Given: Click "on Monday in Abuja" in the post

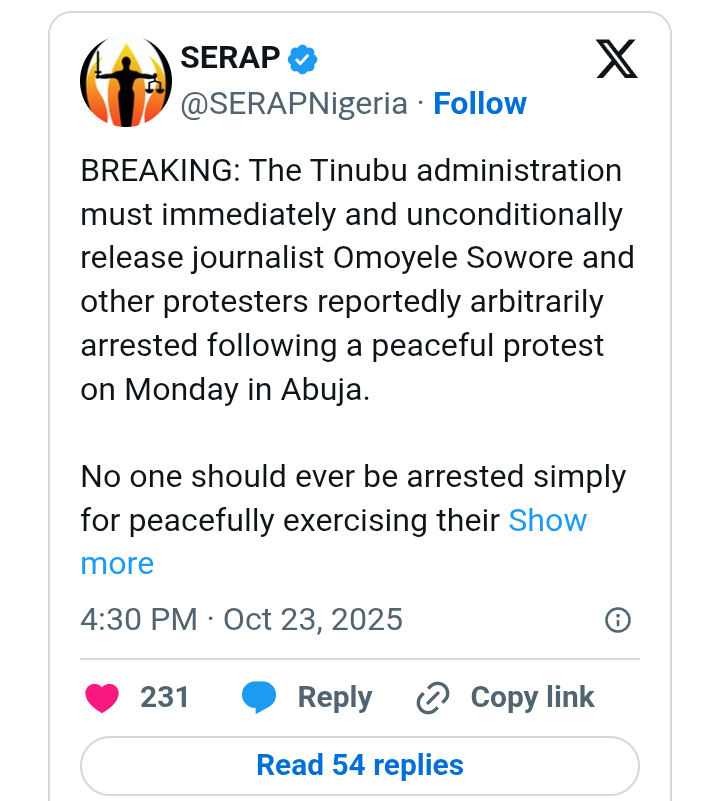Looking at the screenshot, I should point(225,389).
